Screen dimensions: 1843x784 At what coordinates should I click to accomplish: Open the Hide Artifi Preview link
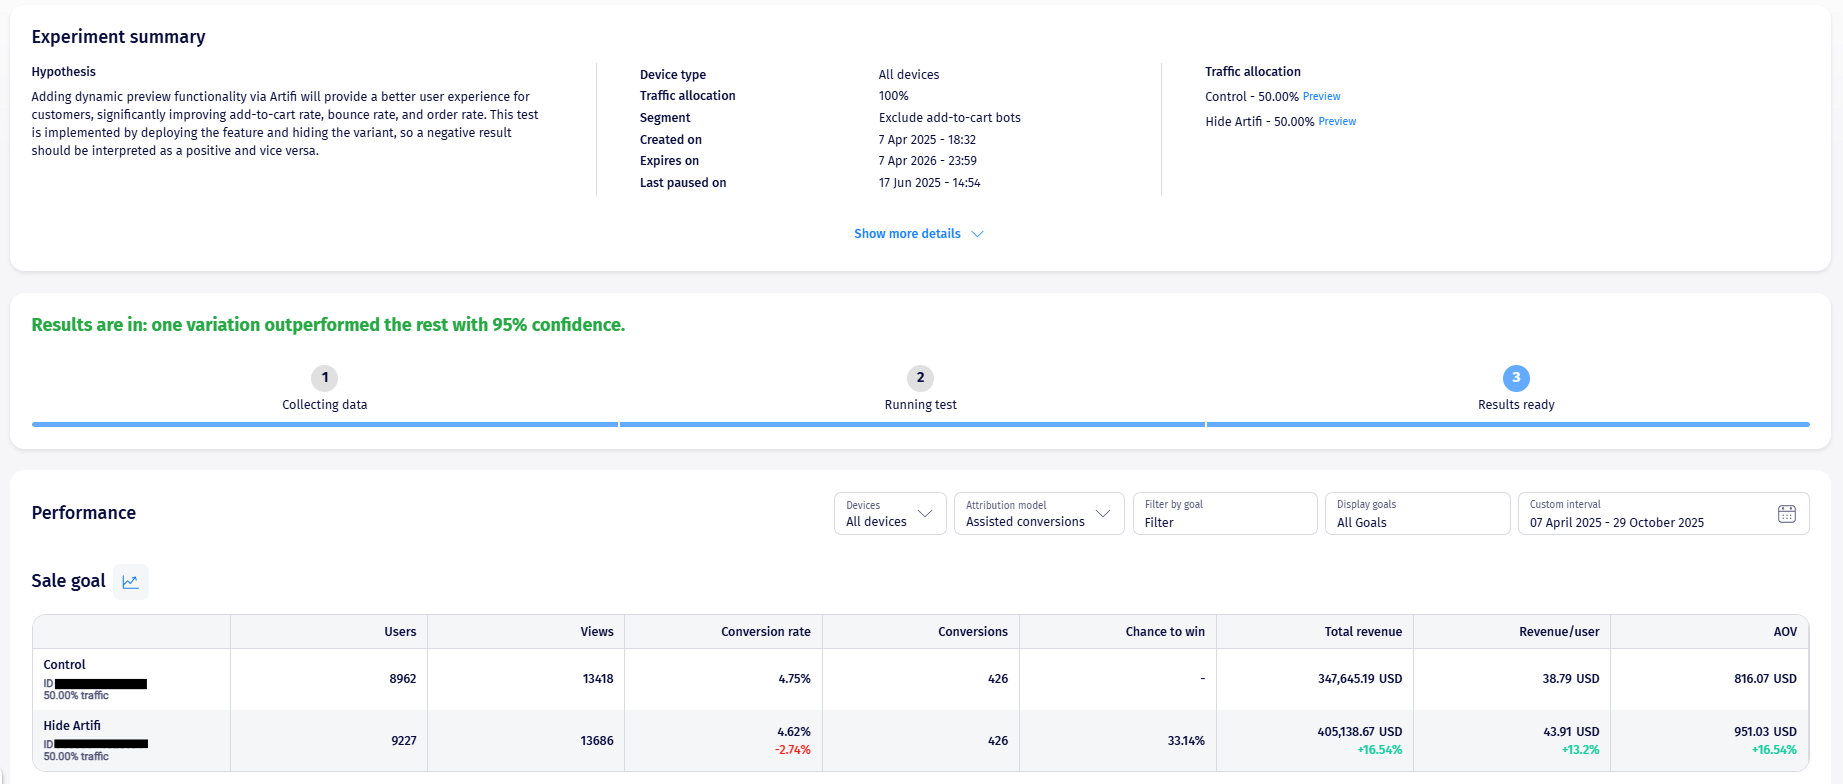click(1337, 122)
